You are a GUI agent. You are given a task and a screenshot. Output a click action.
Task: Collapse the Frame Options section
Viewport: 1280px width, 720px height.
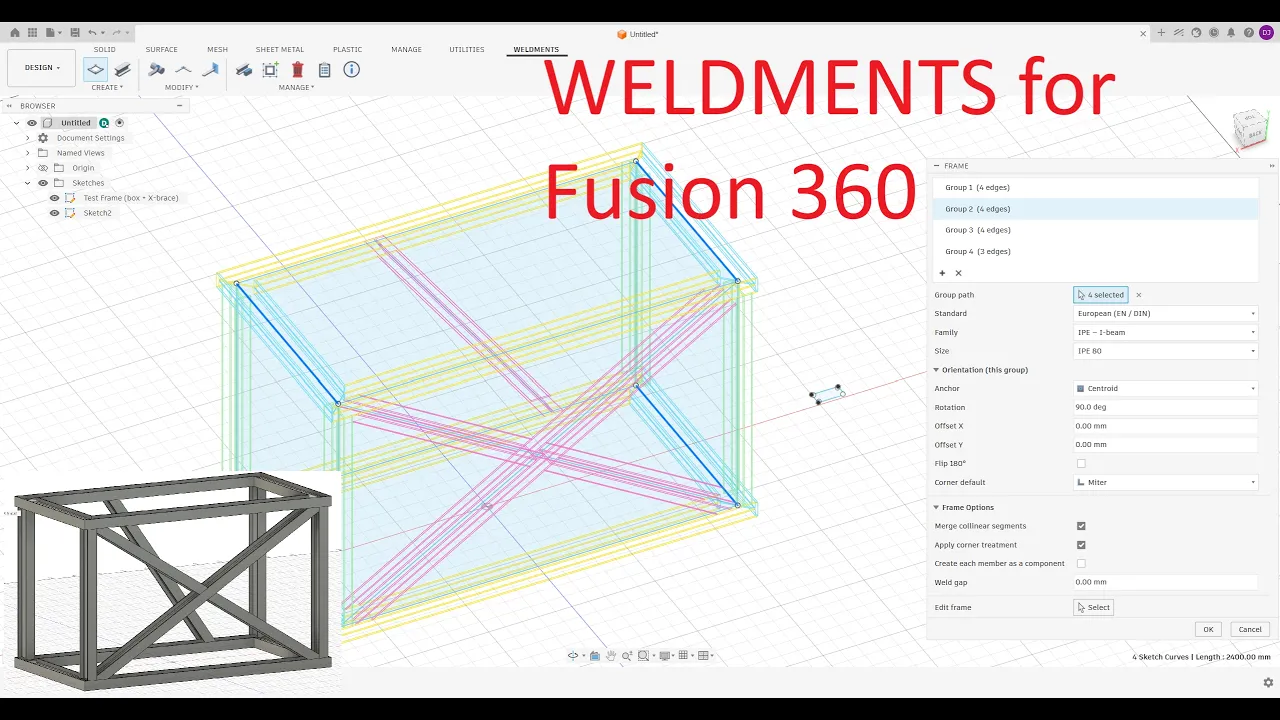click(937, 507)
